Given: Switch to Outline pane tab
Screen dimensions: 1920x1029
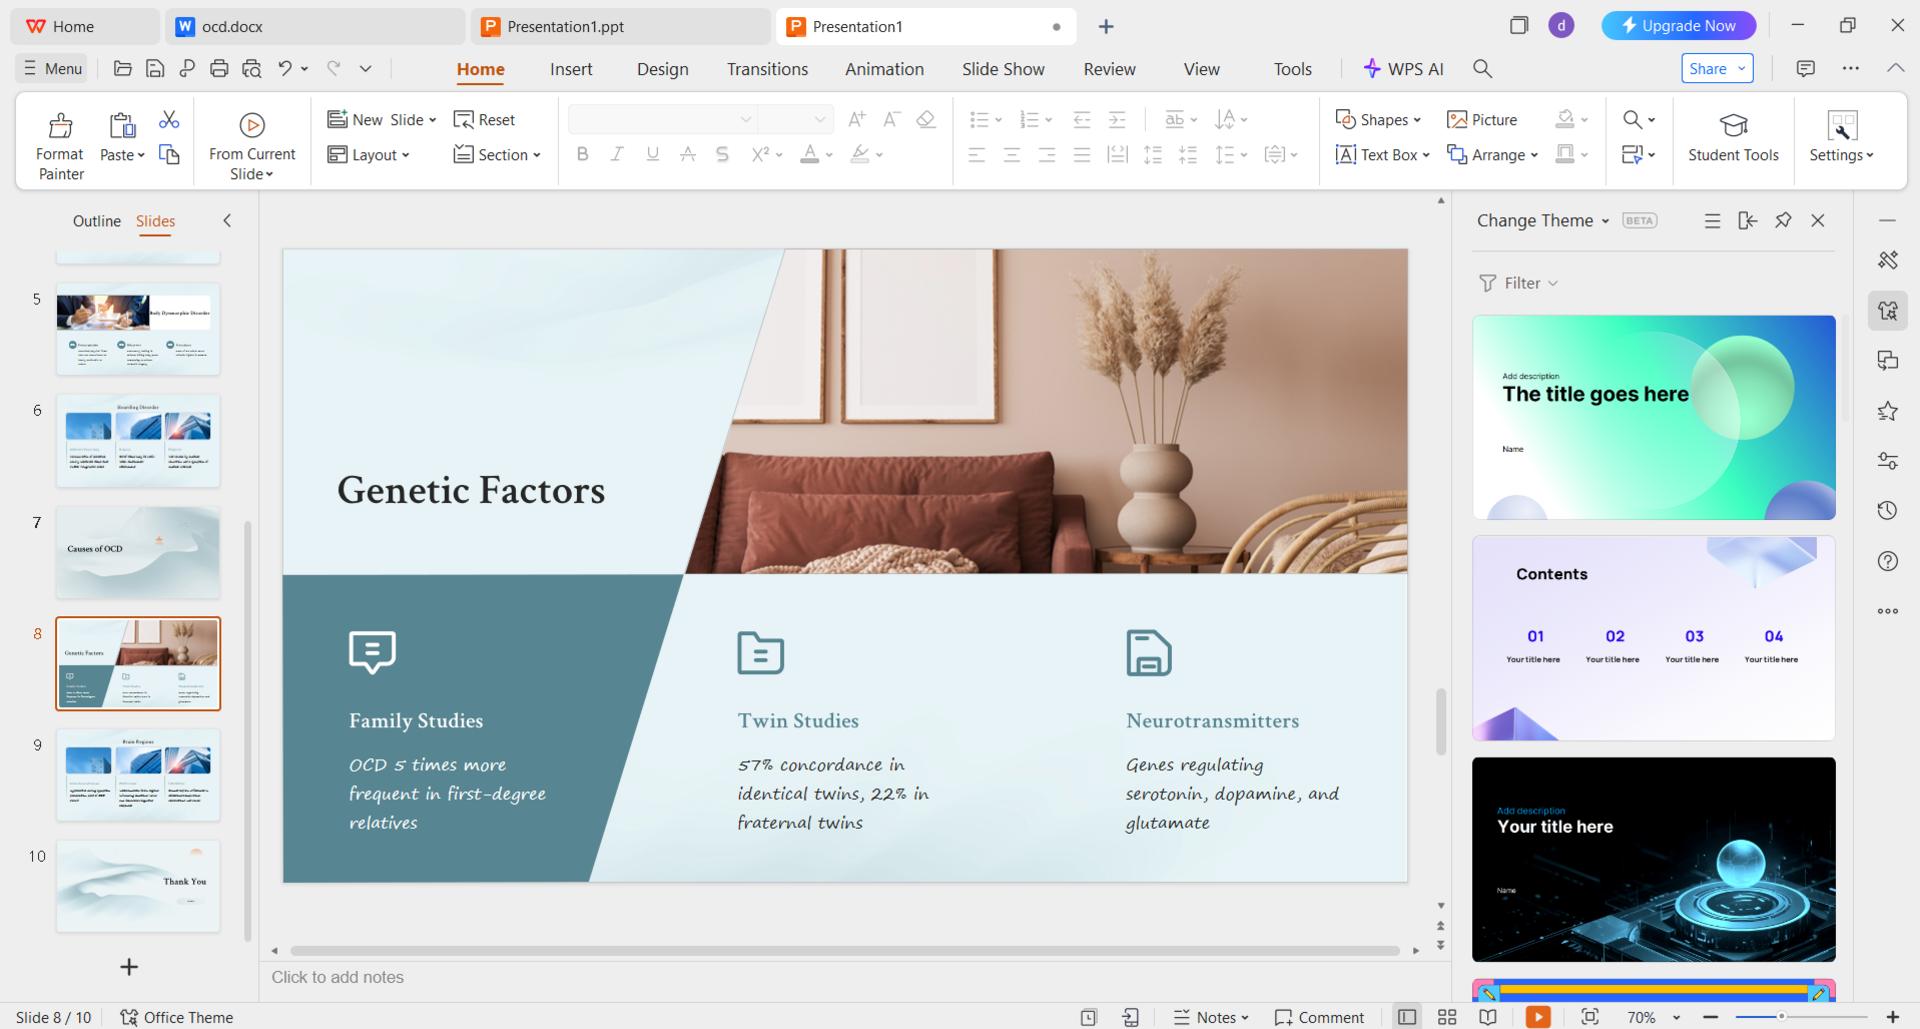Looking at the screenshot, I should 97,221.
